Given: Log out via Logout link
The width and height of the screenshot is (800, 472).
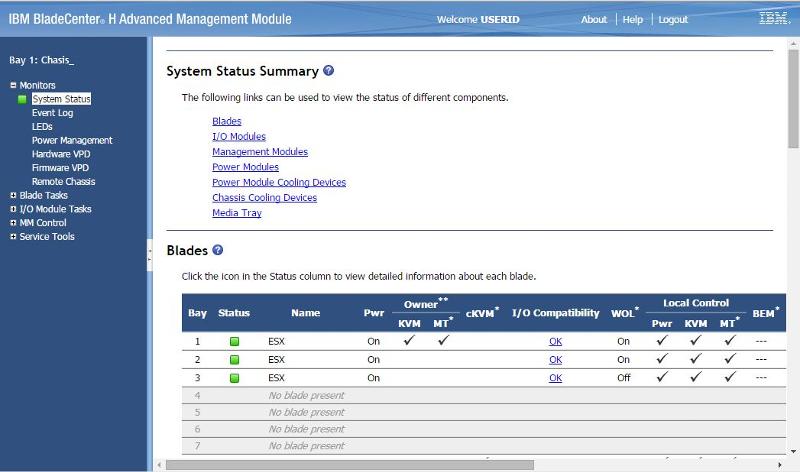Looking at the screenshot, I should point(673,19).
